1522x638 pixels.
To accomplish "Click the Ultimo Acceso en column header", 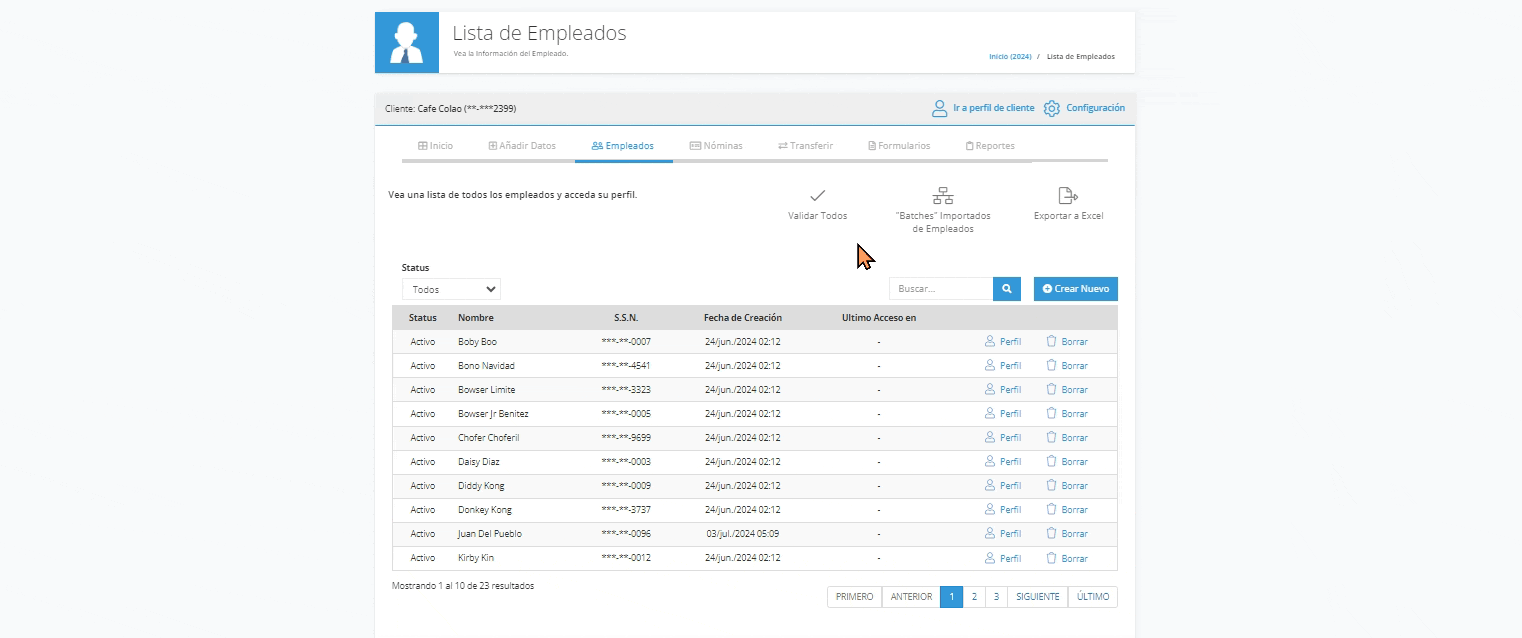I will coord(879,318).
